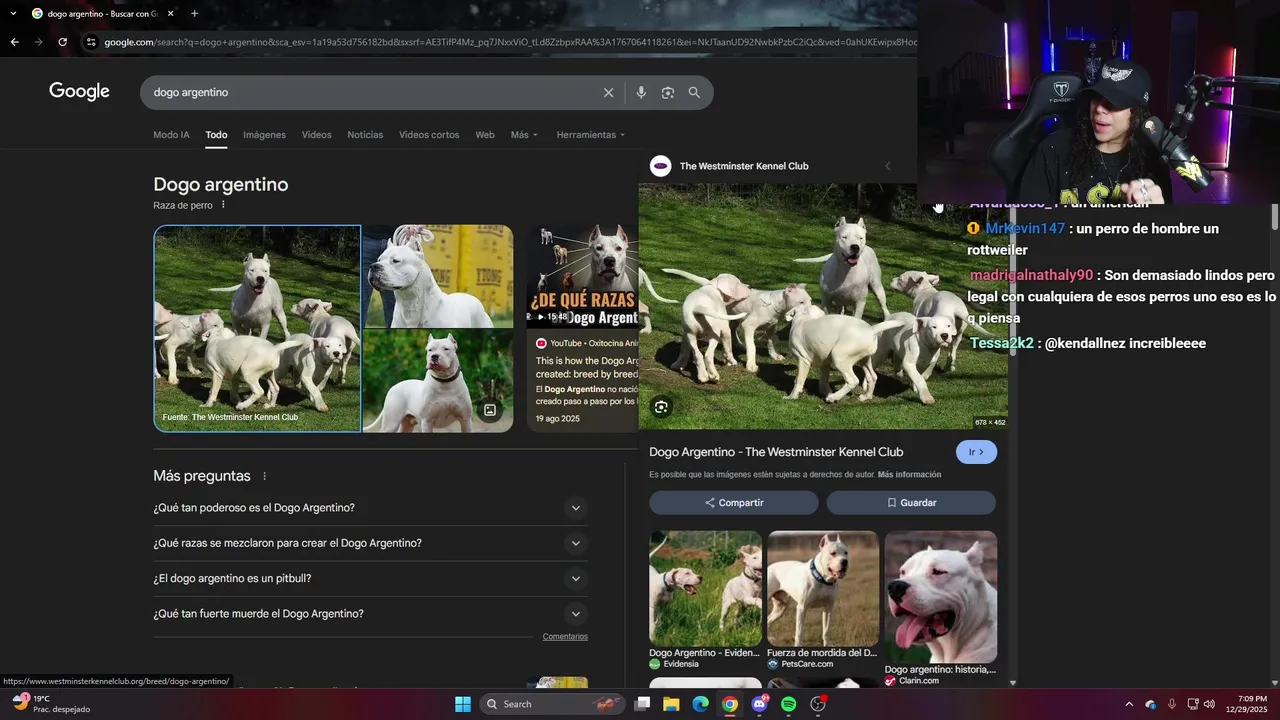
Task: Switch to Videos cortos tab
Action: click(x=429, y=135)
